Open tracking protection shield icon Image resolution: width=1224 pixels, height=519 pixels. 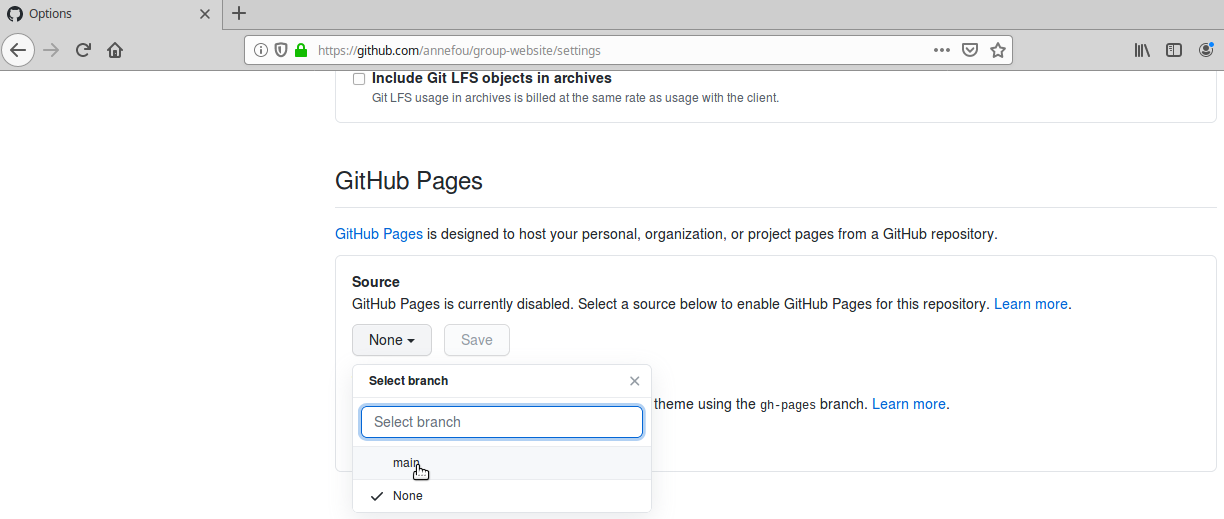click(x=280, y=50)
